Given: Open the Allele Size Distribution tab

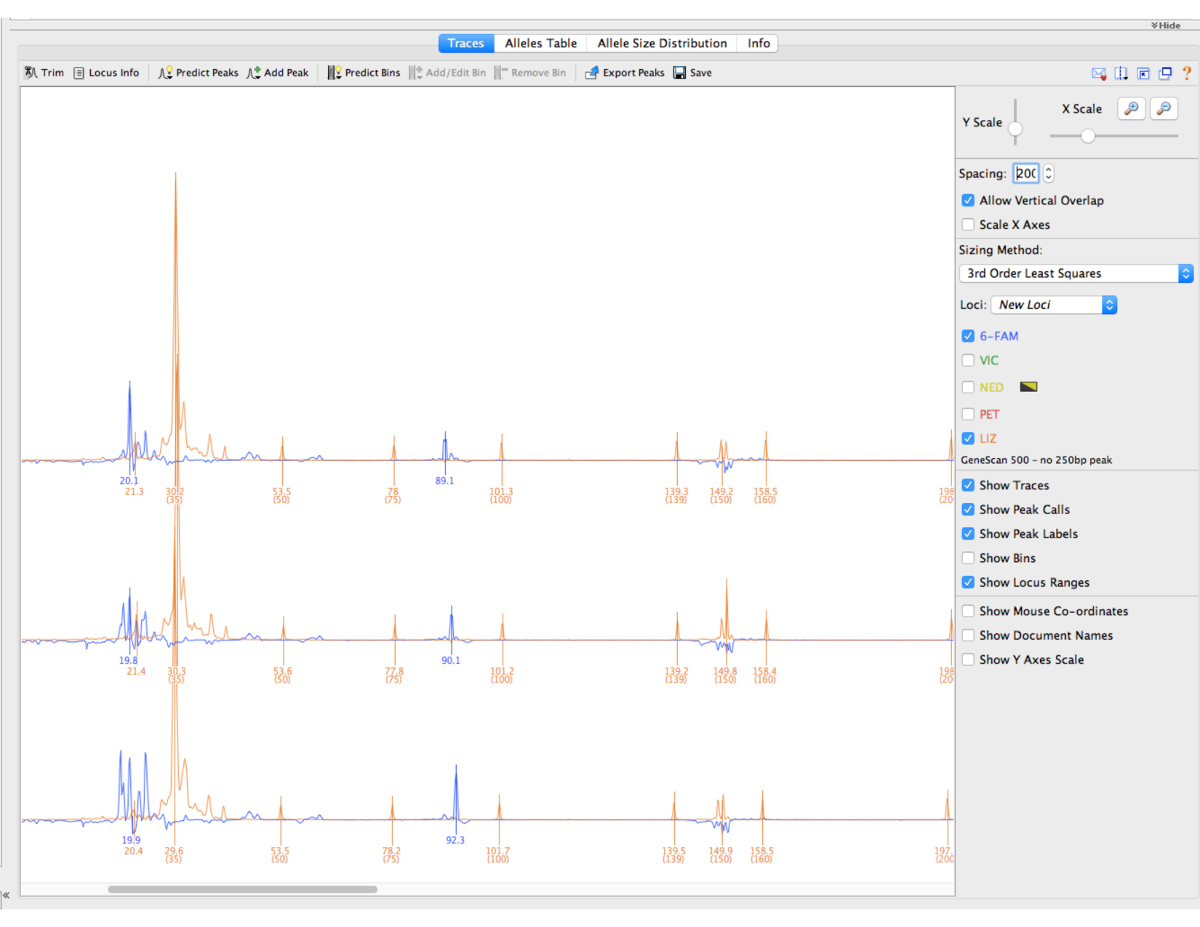Looking at the screenshot, I should click(662, 43).
